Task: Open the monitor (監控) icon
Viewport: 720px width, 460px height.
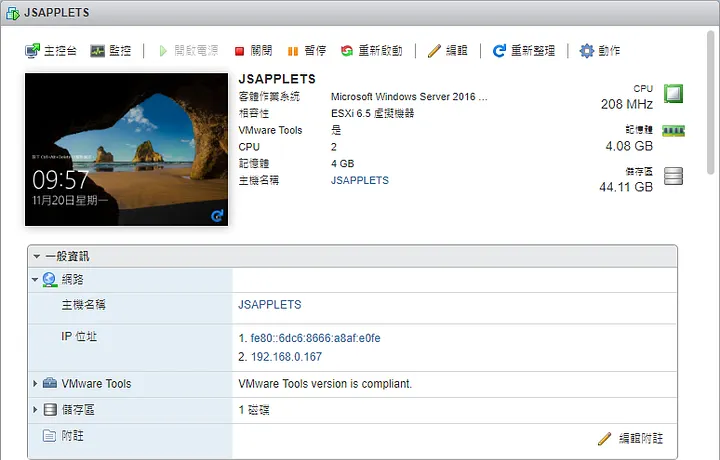Action: coord(97,50)
